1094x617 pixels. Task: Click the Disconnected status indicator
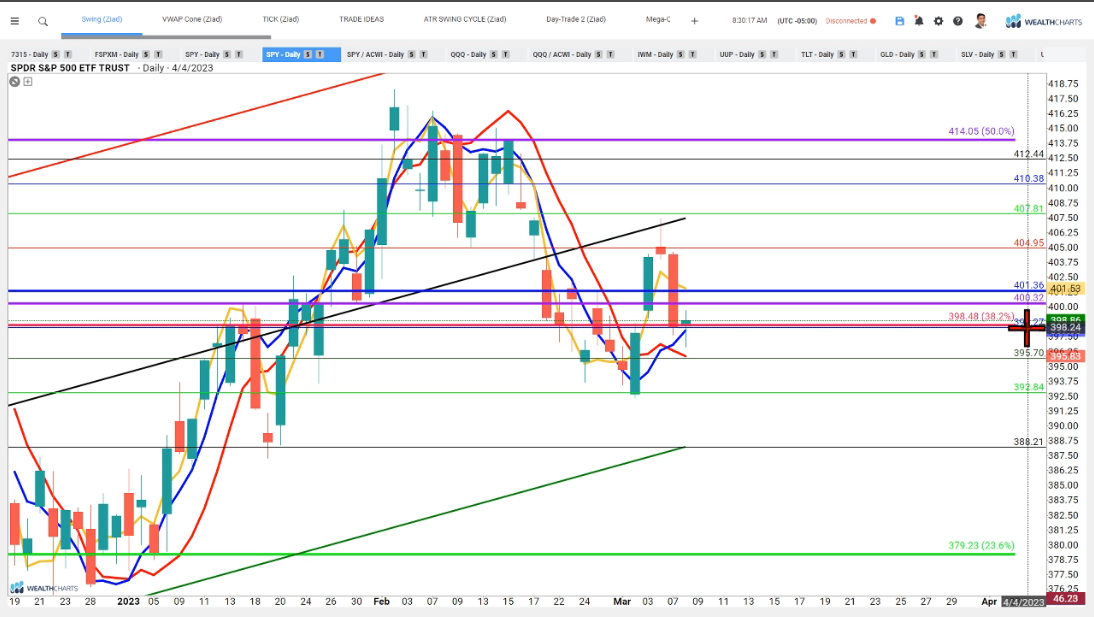[x=851, y=21]
